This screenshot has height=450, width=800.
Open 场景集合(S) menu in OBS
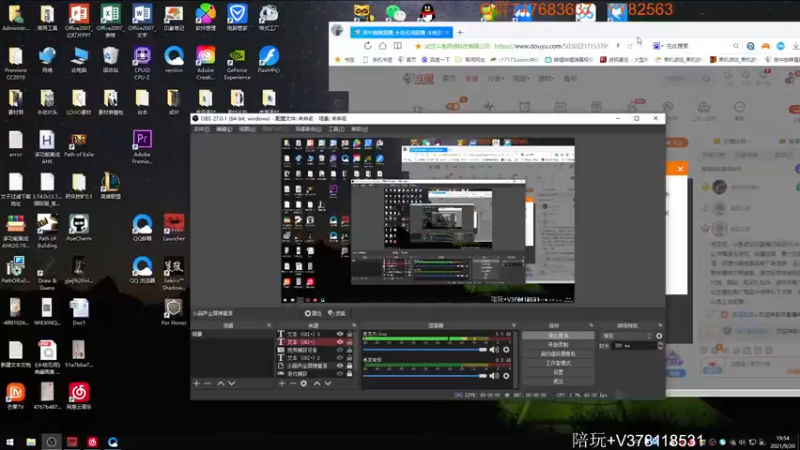[x=308, y=129]
